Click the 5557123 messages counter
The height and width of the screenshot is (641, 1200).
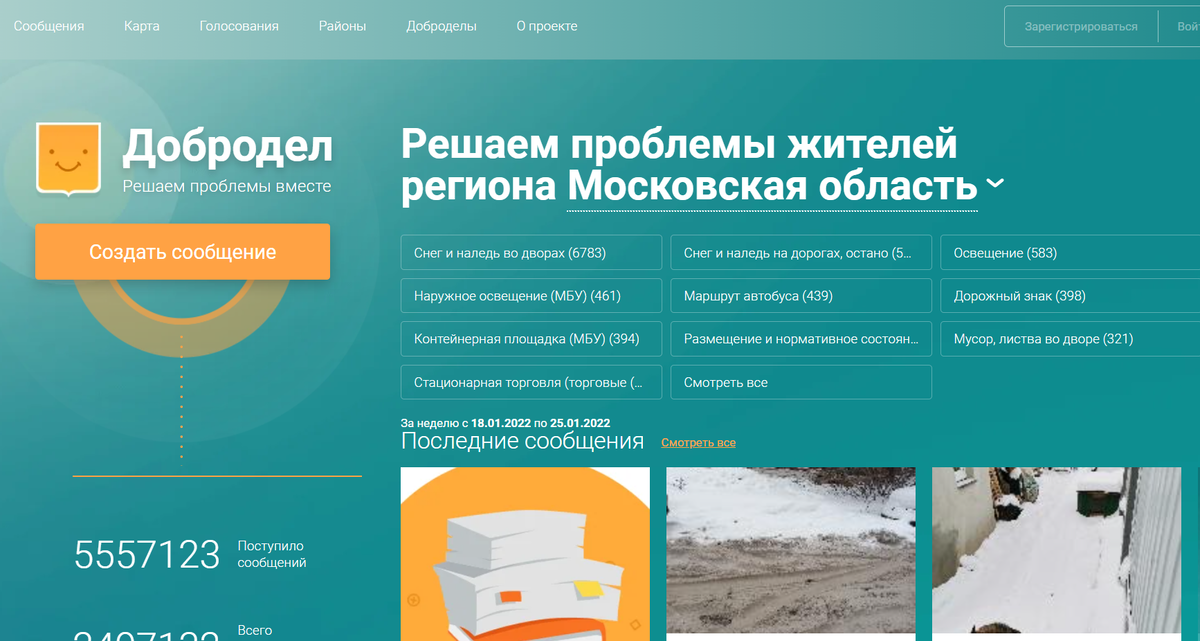pyautogui.click(x=147, y=554)
